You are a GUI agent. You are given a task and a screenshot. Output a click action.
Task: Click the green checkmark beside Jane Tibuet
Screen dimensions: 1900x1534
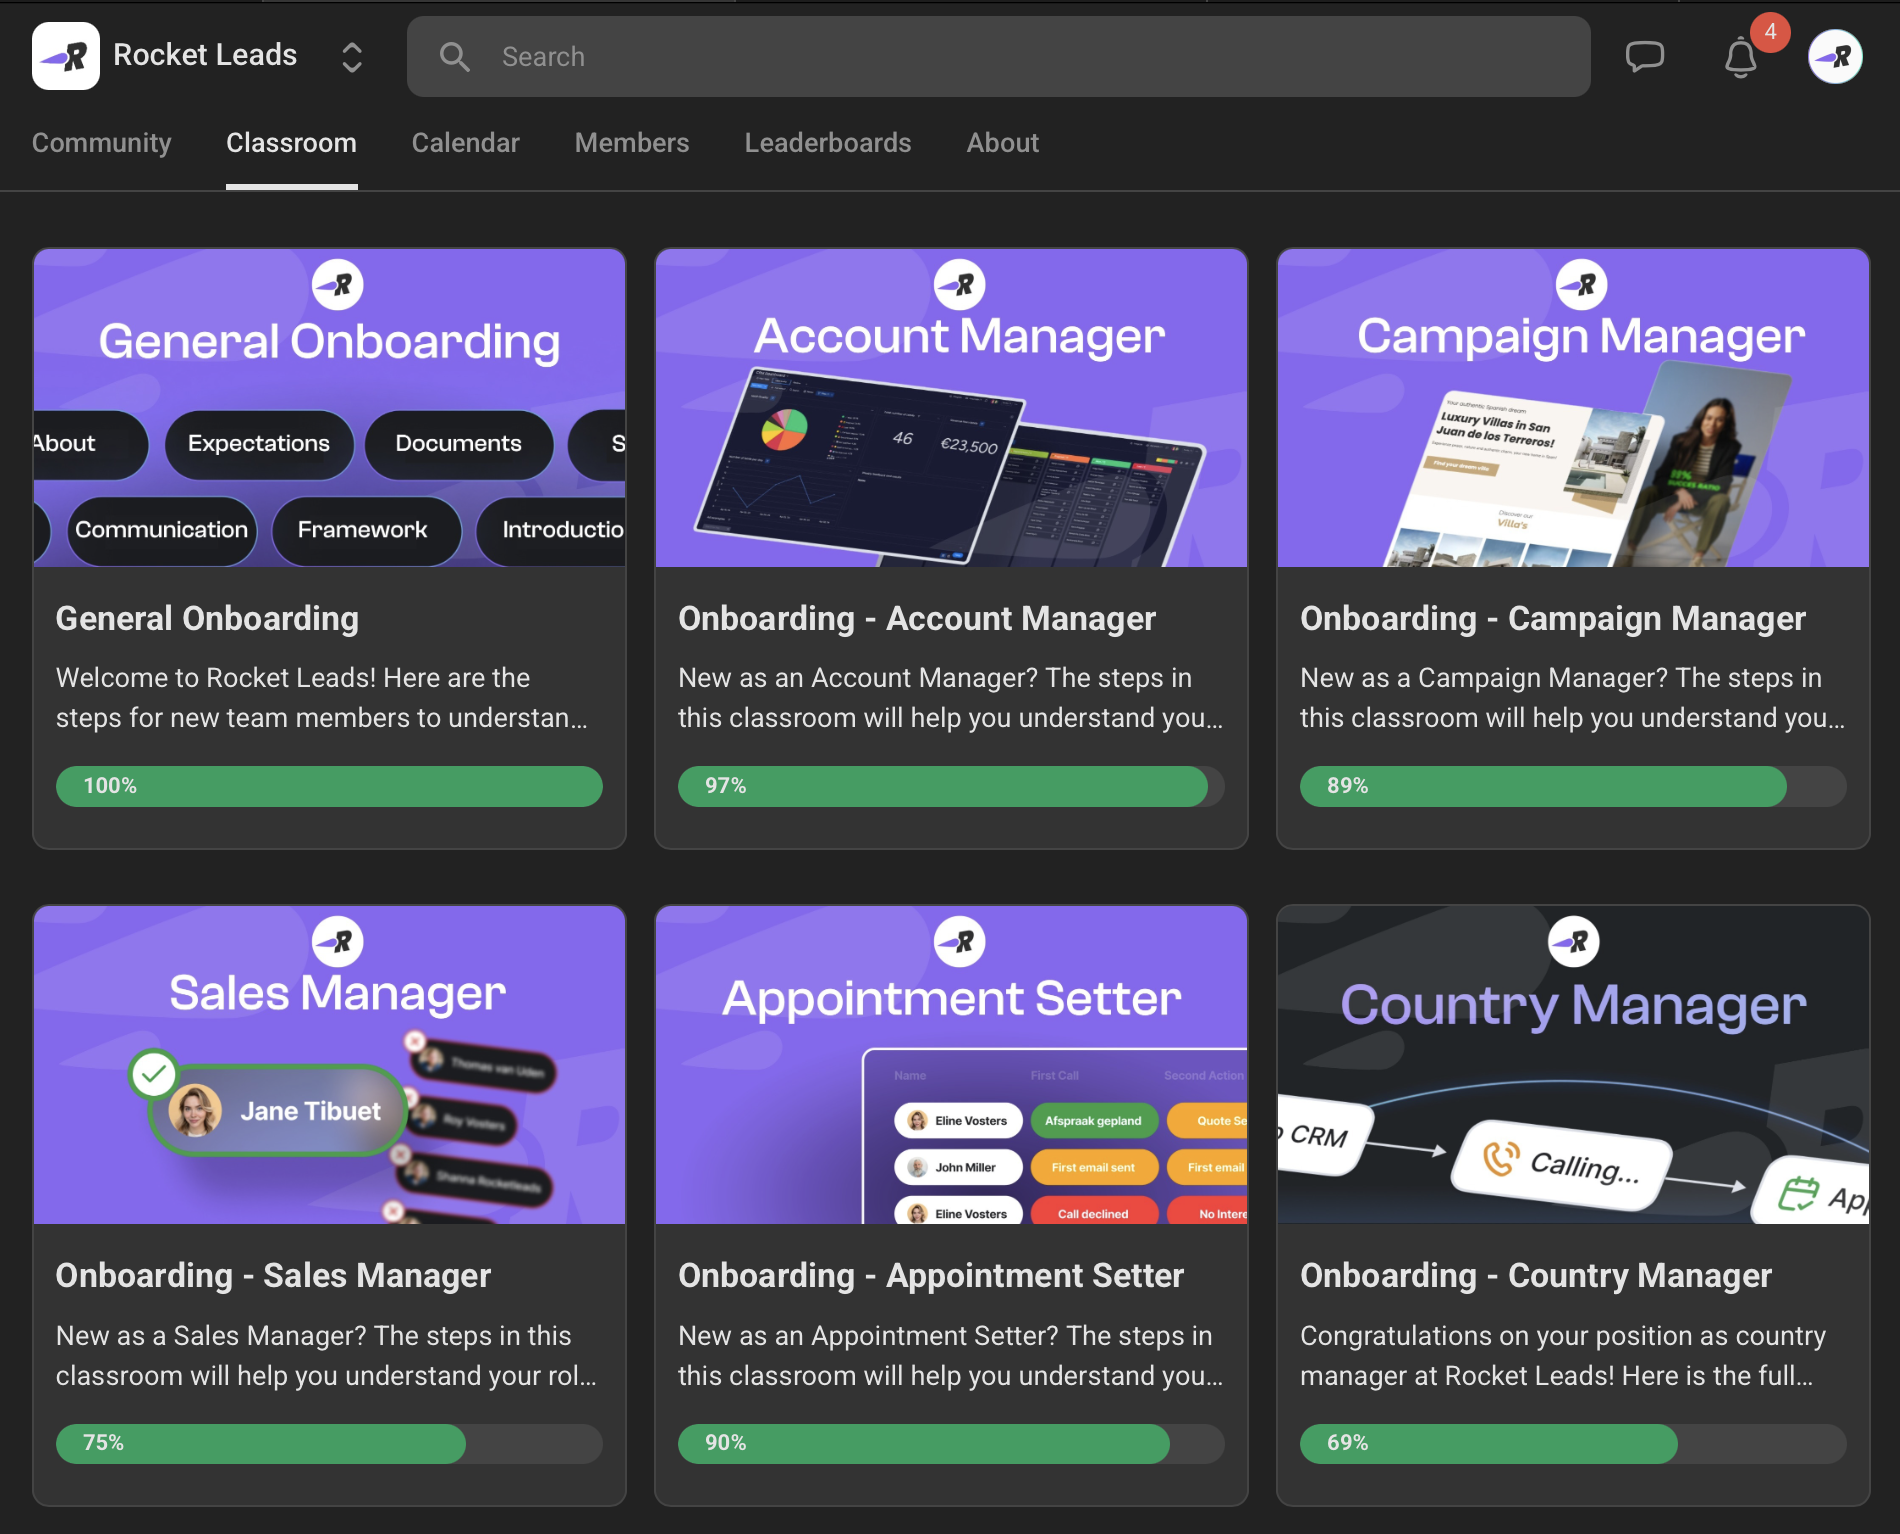coord(154,1075)
